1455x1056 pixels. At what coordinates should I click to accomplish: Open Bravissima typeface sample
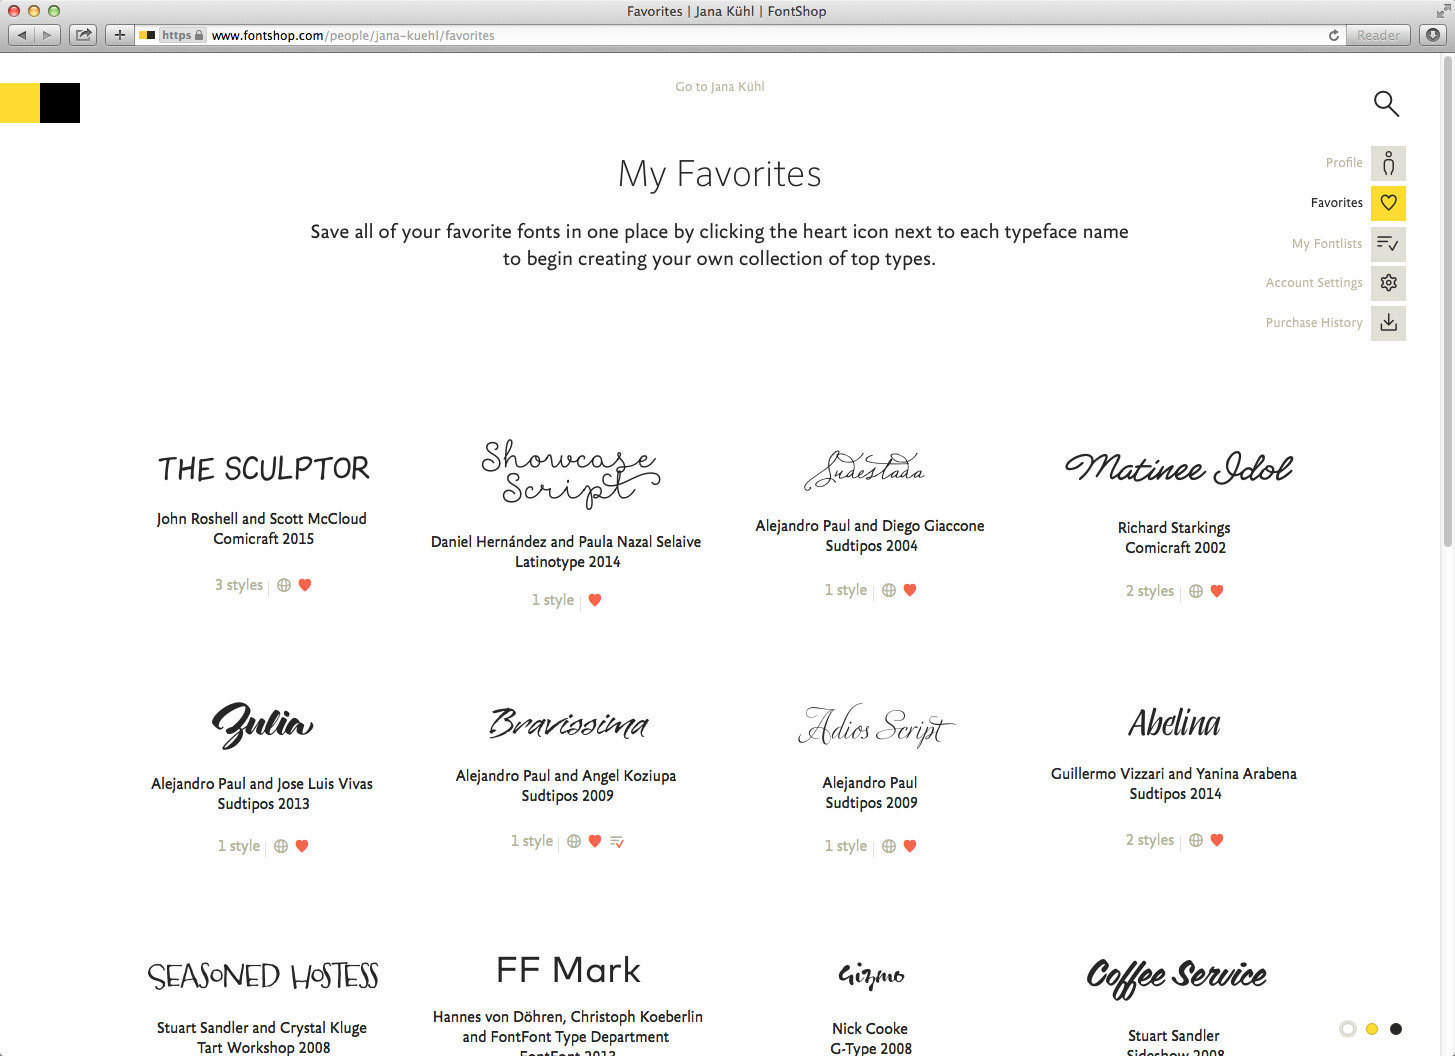[x=568, y=723]
